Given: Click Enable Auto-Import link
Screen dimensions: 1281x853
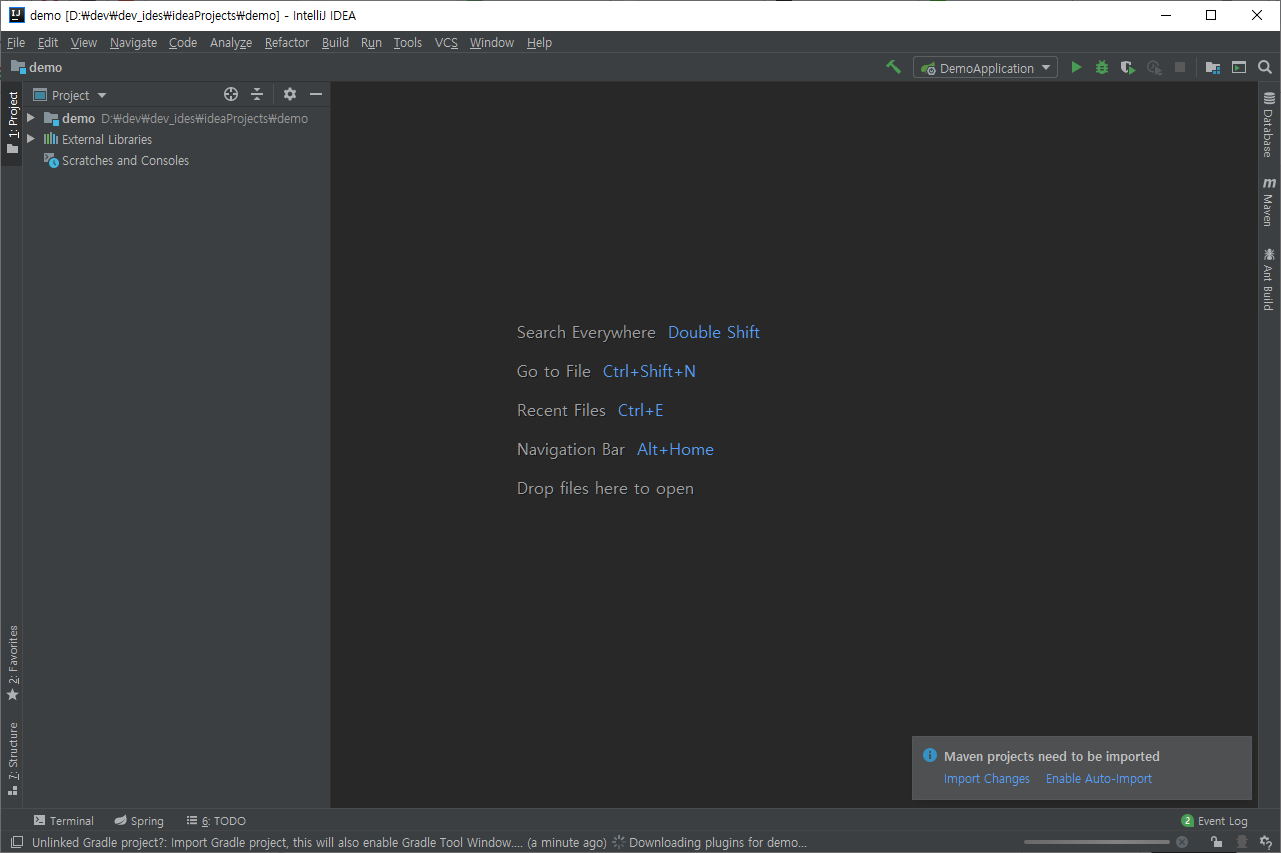Looking at the screenshot, I should (x=1099, y=779).
